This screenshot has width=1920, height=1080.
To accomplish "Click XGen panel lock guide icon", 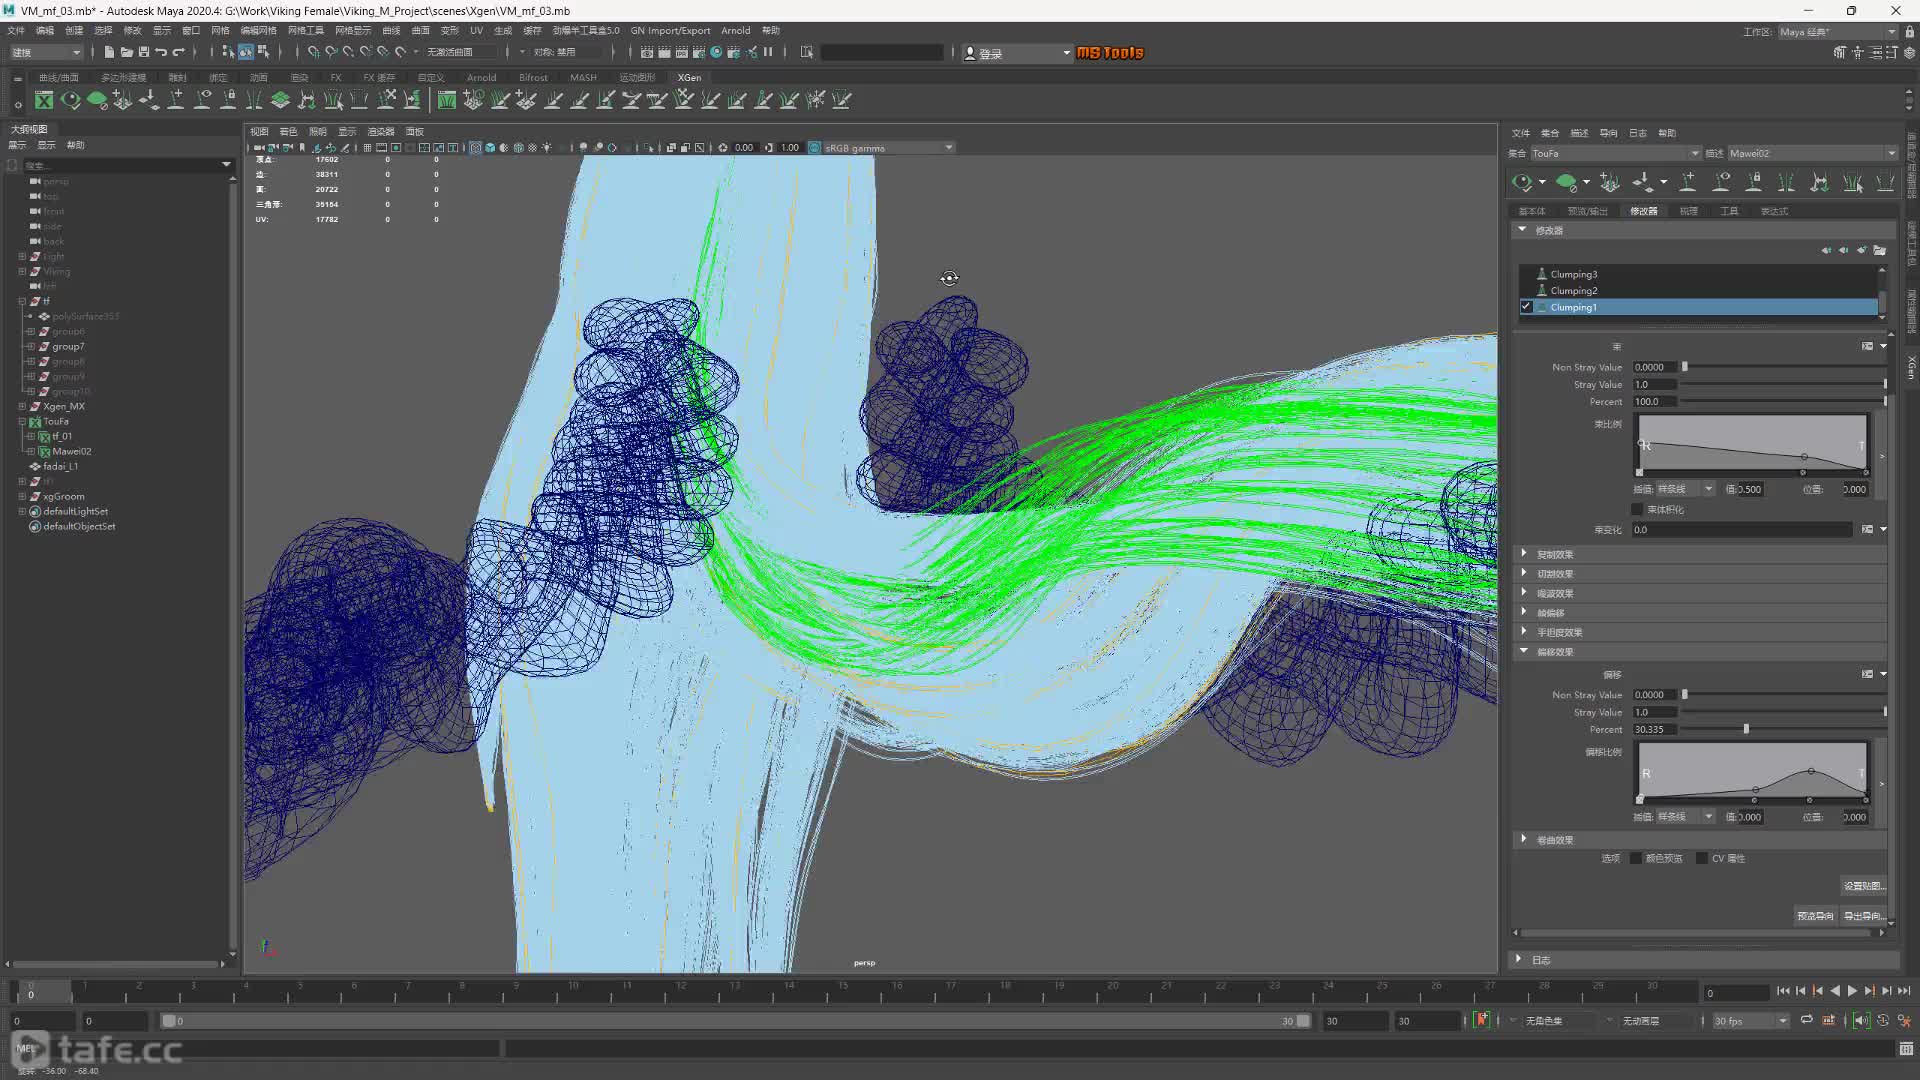I will [1754, 182].
